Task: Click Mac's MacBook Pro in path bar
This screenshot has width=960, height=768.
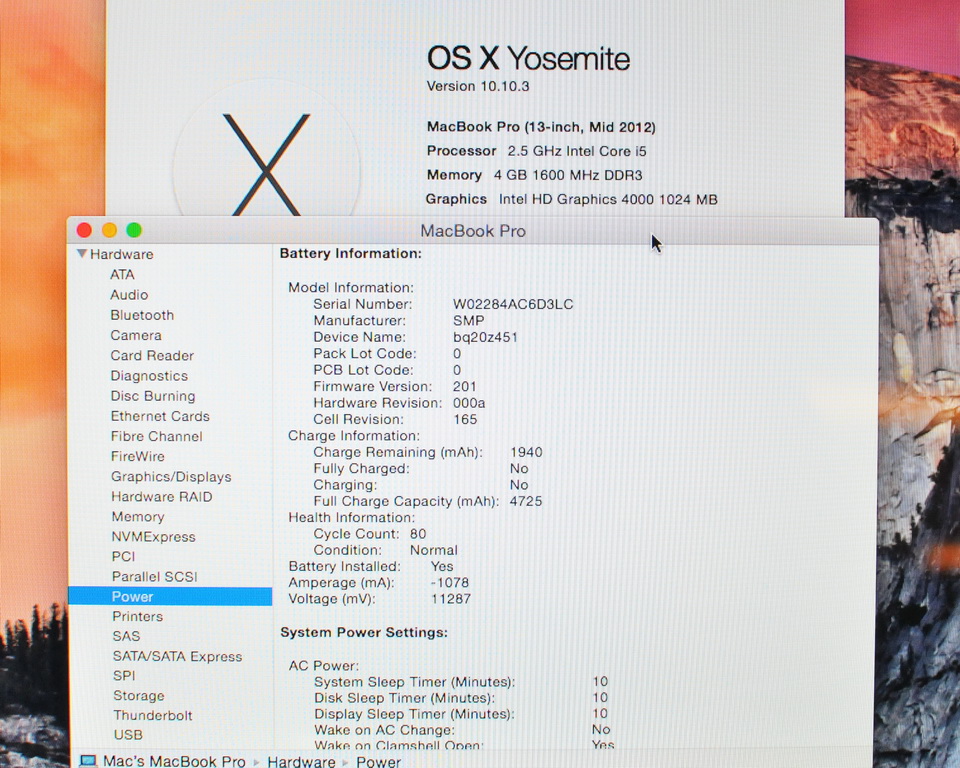Action: coord(174,761)
